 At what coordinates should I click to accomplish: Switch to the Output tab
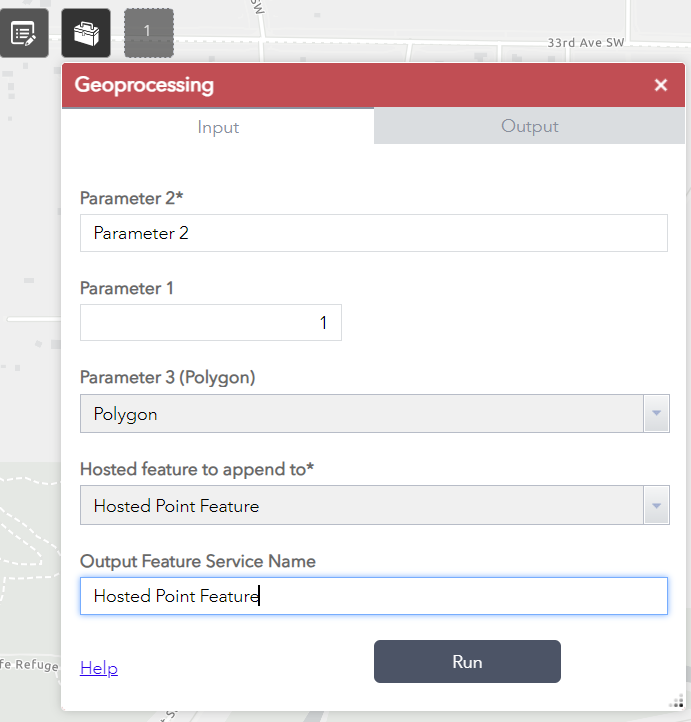point(529,127)
